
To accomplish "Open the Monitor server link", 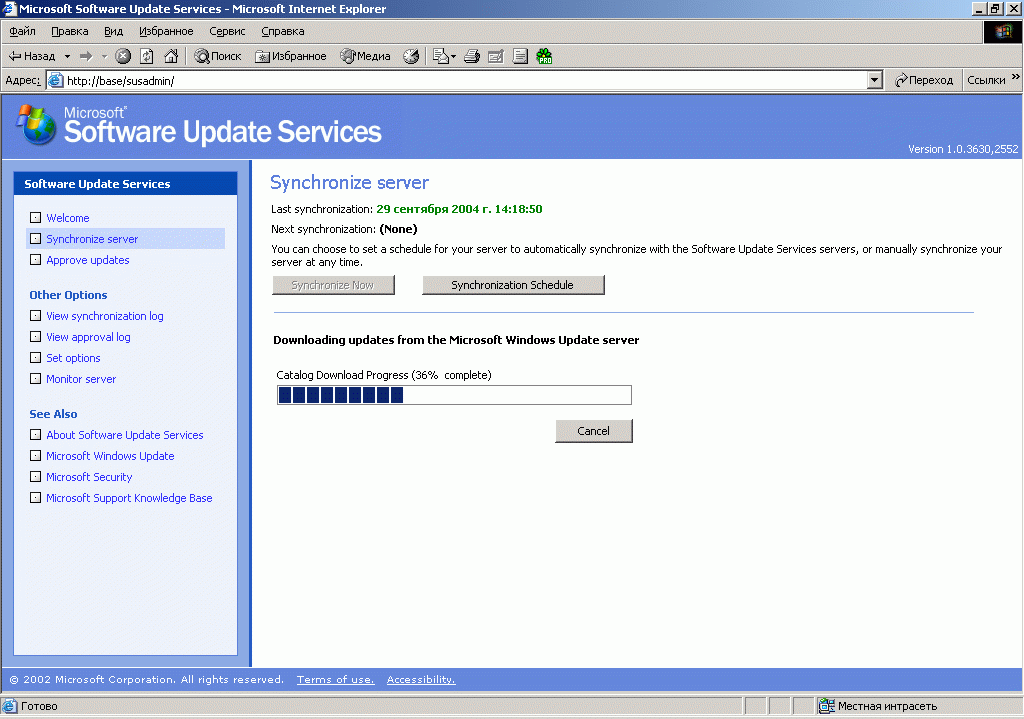I will pyautogui.click(x=81, y=379).
